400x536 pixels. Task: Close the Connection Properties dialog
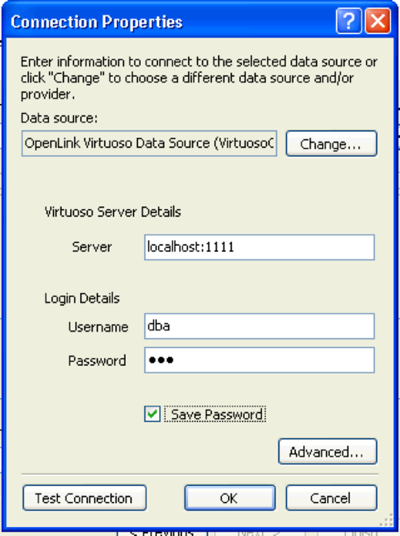378,21
